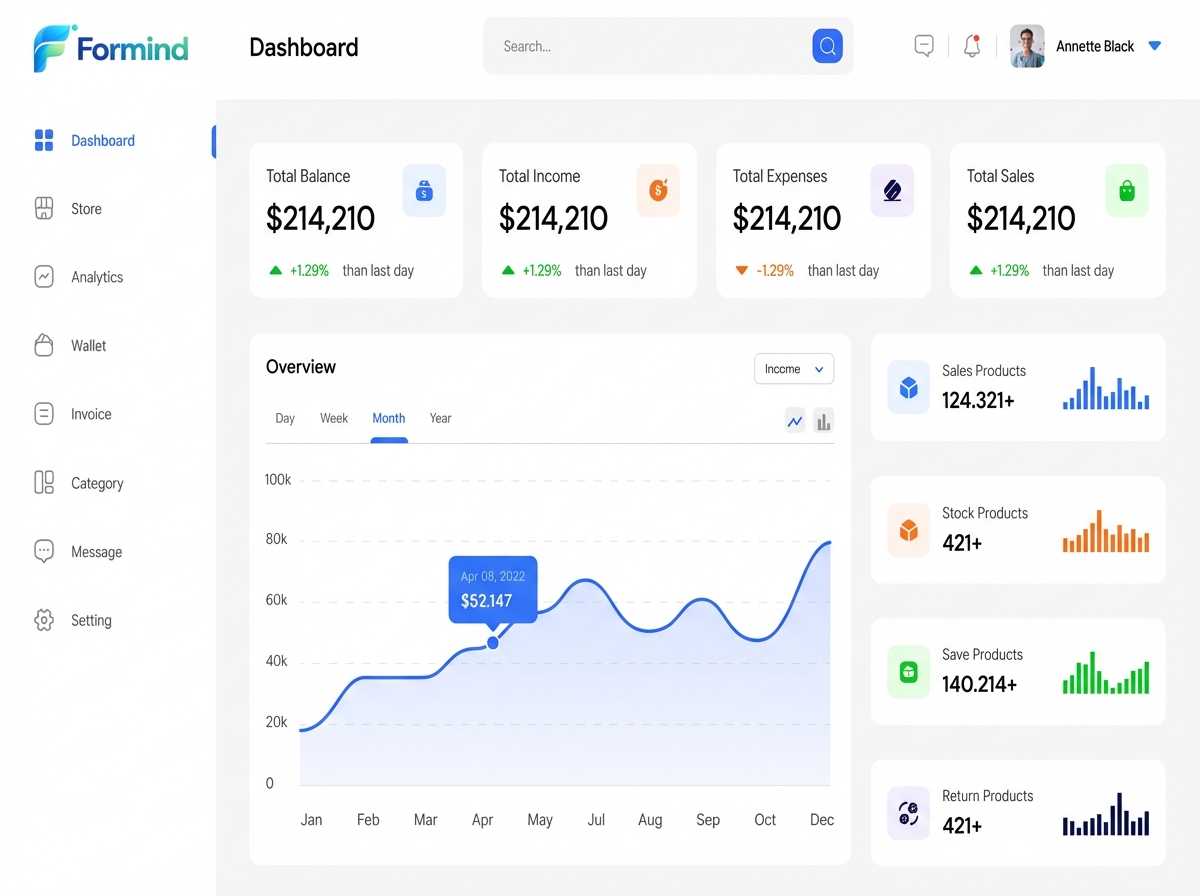1200x896 pixels.
Task: Open the Wallet sidebar icon
Action: (44, 346)
